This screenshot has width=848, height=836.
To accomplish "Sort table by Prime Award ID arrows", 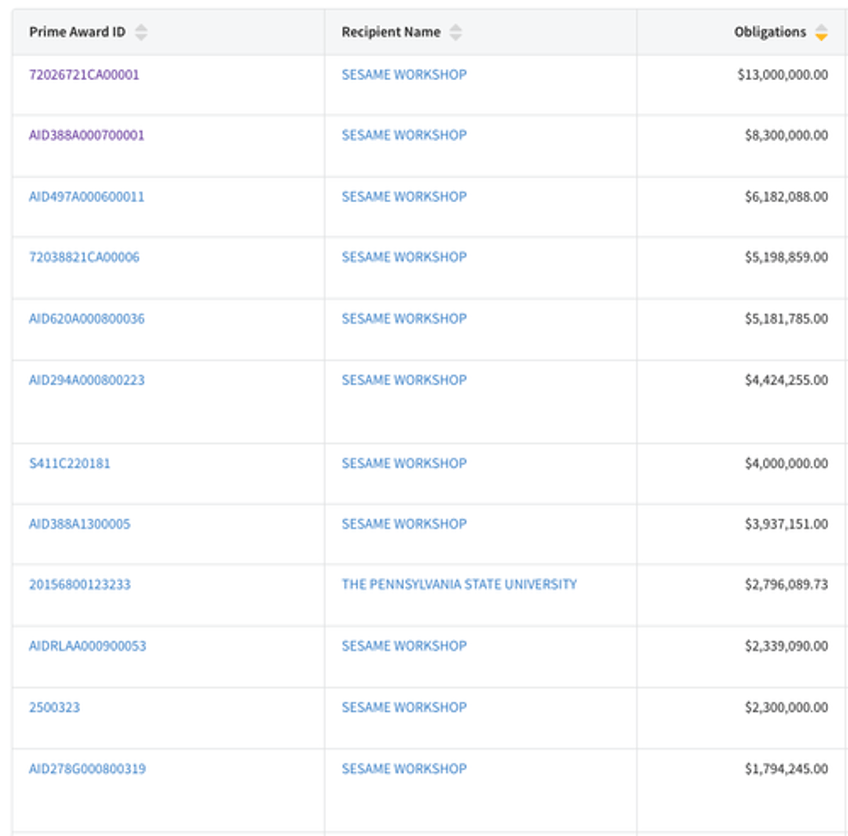I will coord(141,33).
